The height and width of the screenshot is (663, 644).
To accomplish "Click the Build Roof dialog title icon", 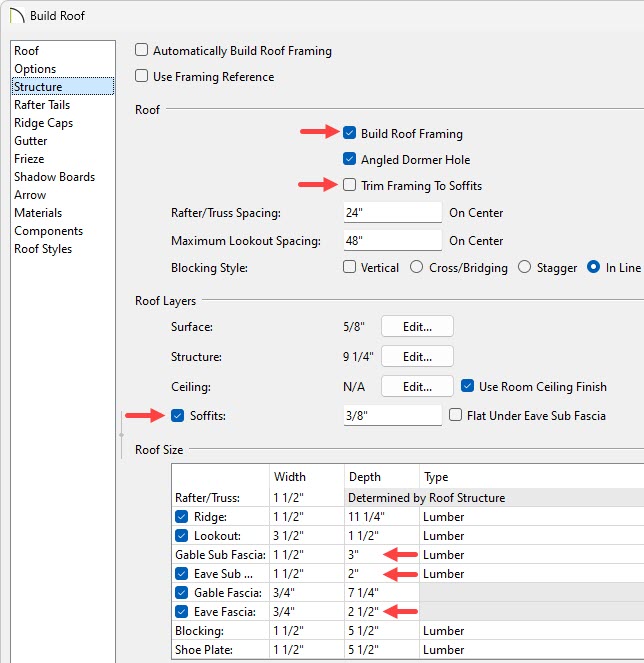I will click(x=16, y=16).
